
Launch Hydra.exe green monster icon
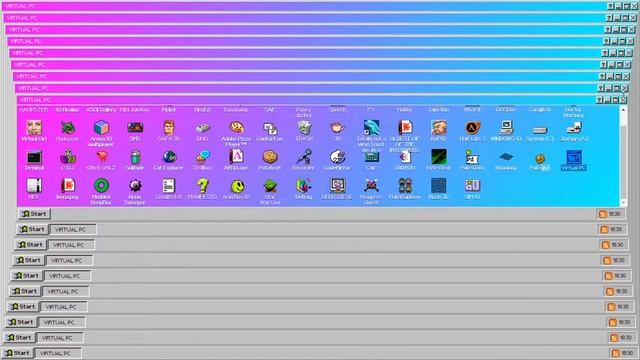coord(68,128)
